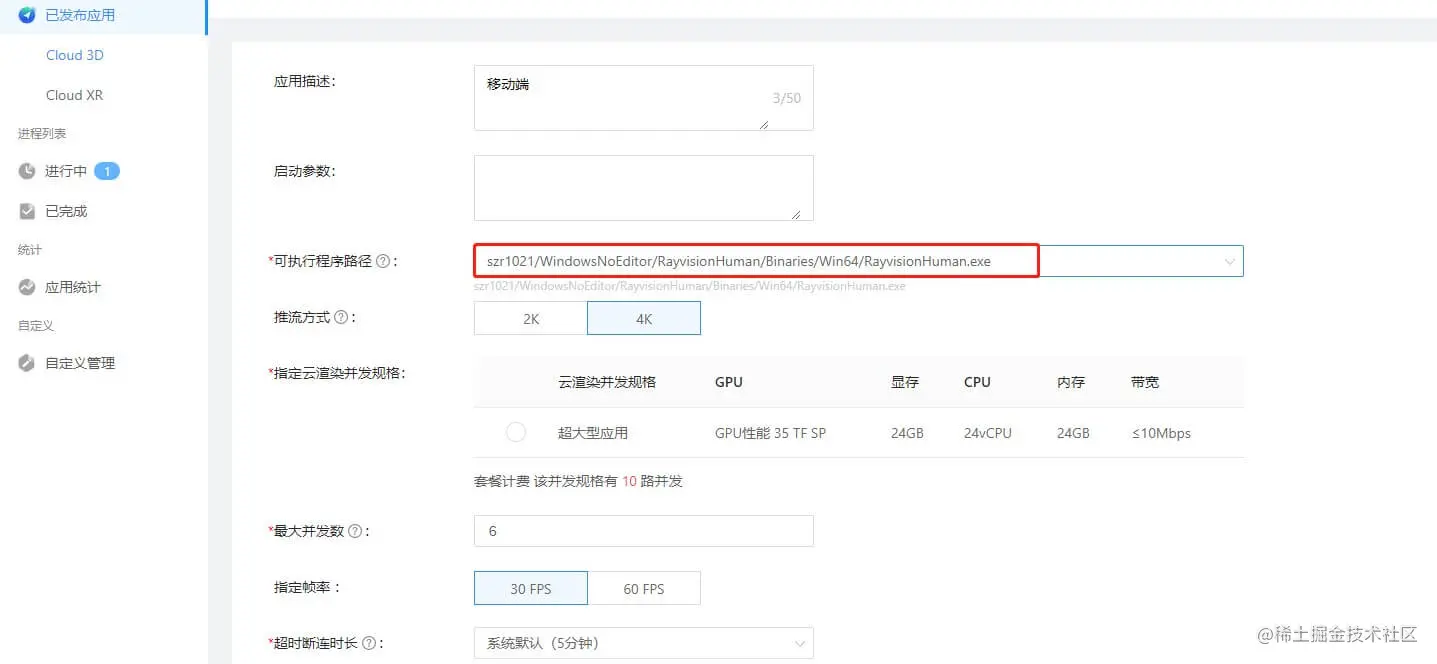The height and width of the screenshot is (664, 1437).
Task: Choose 2K streaming mode
Action: (531, 318)
